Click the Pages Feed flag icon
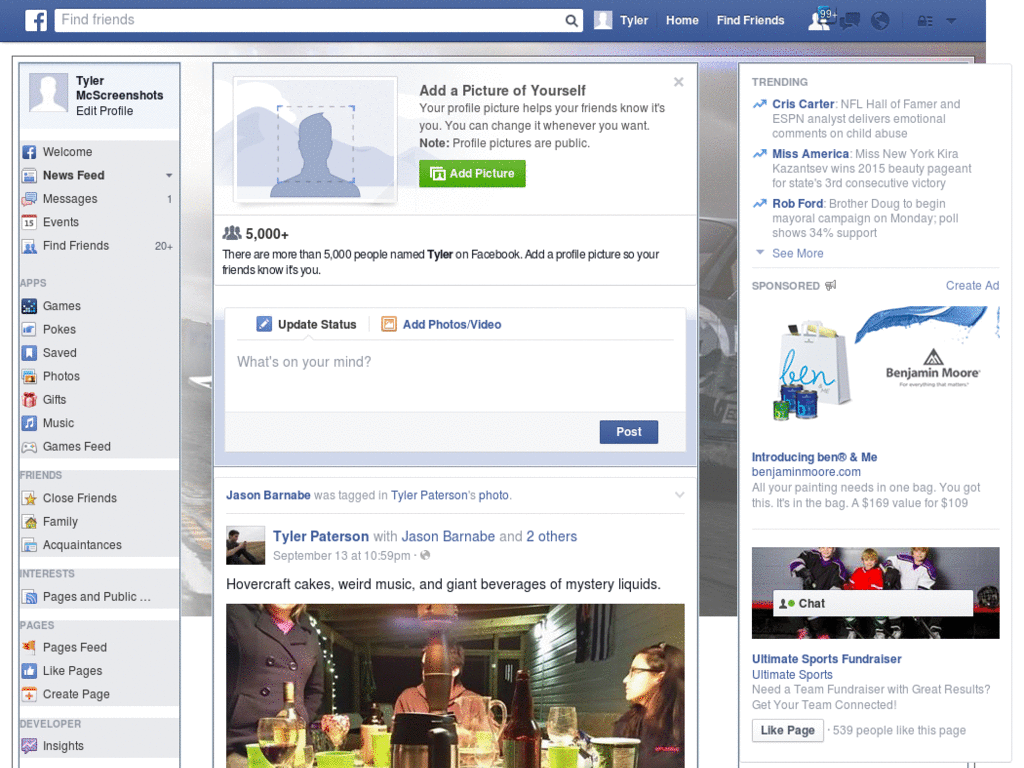 (29, 647)
